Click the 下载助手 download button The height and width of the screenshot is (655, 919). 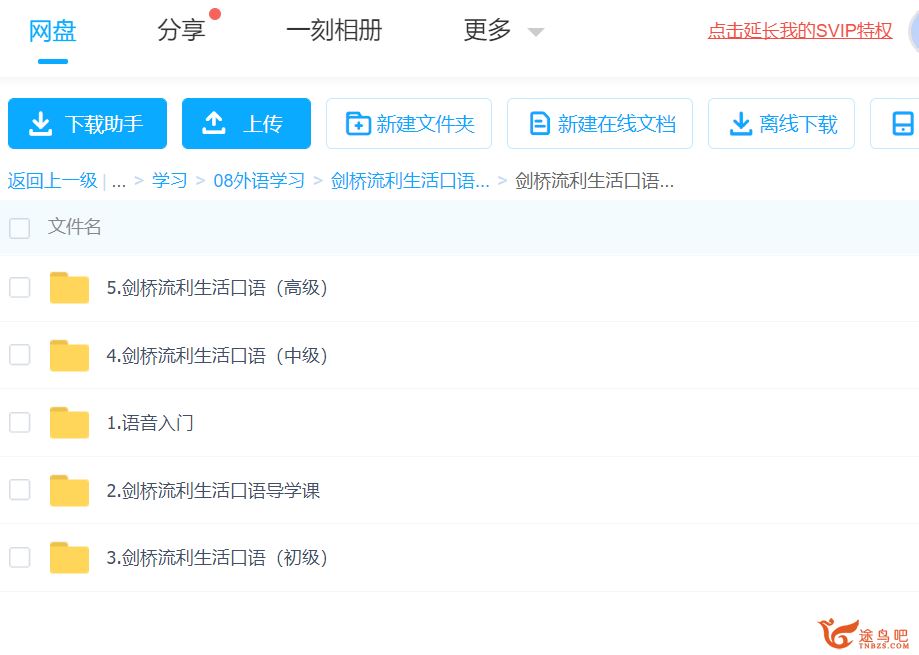coord(87,124)
